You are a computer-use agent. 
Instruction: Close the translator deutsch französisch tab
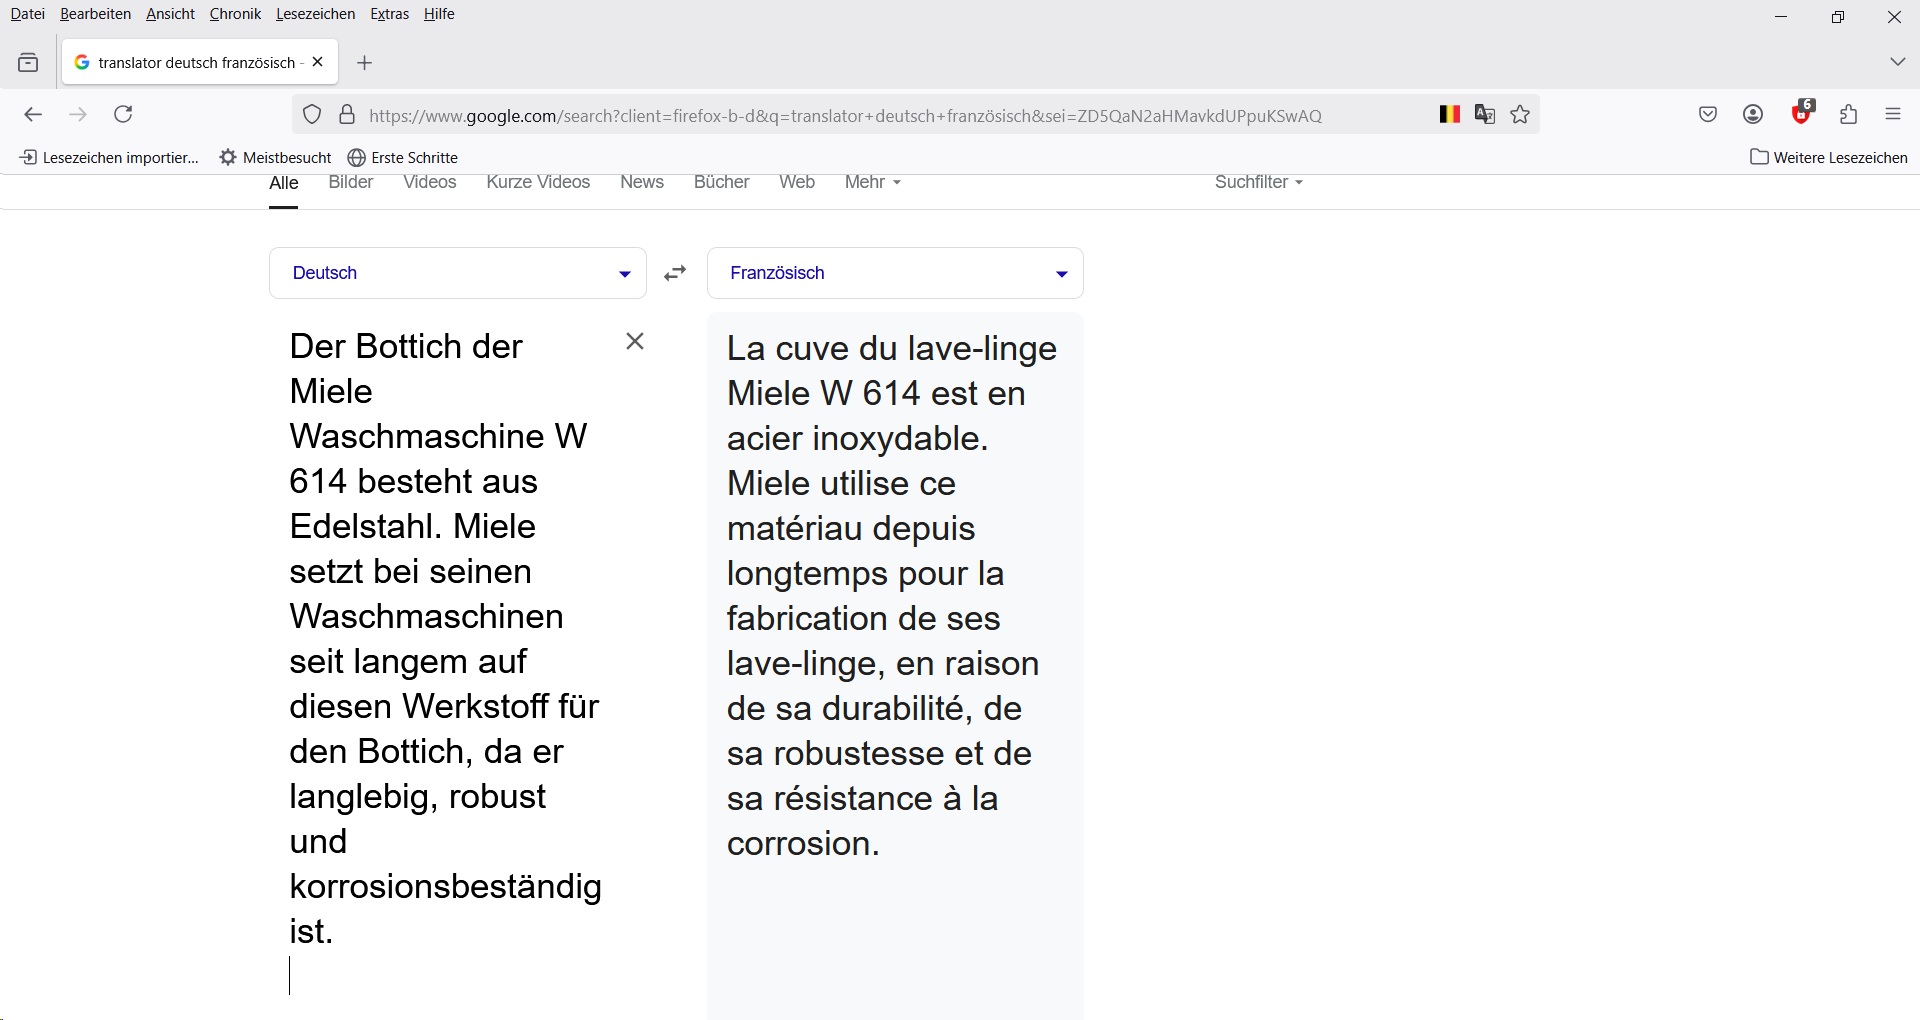point(318,62)
